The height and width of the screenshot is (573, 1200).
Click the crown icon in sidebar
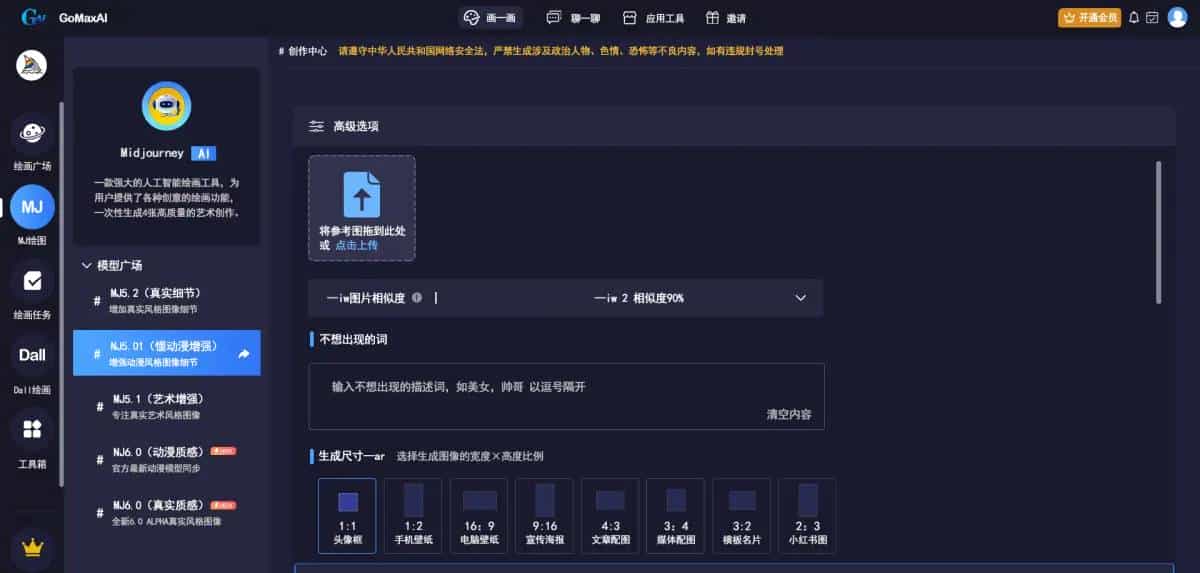pyautogui.click(x=32, y=548)
